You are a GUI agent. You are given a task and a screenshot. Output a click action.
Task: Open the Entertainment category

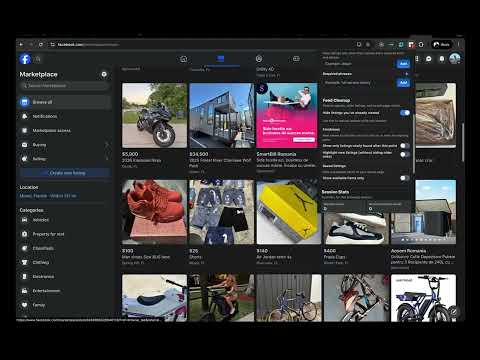point(65,291)
